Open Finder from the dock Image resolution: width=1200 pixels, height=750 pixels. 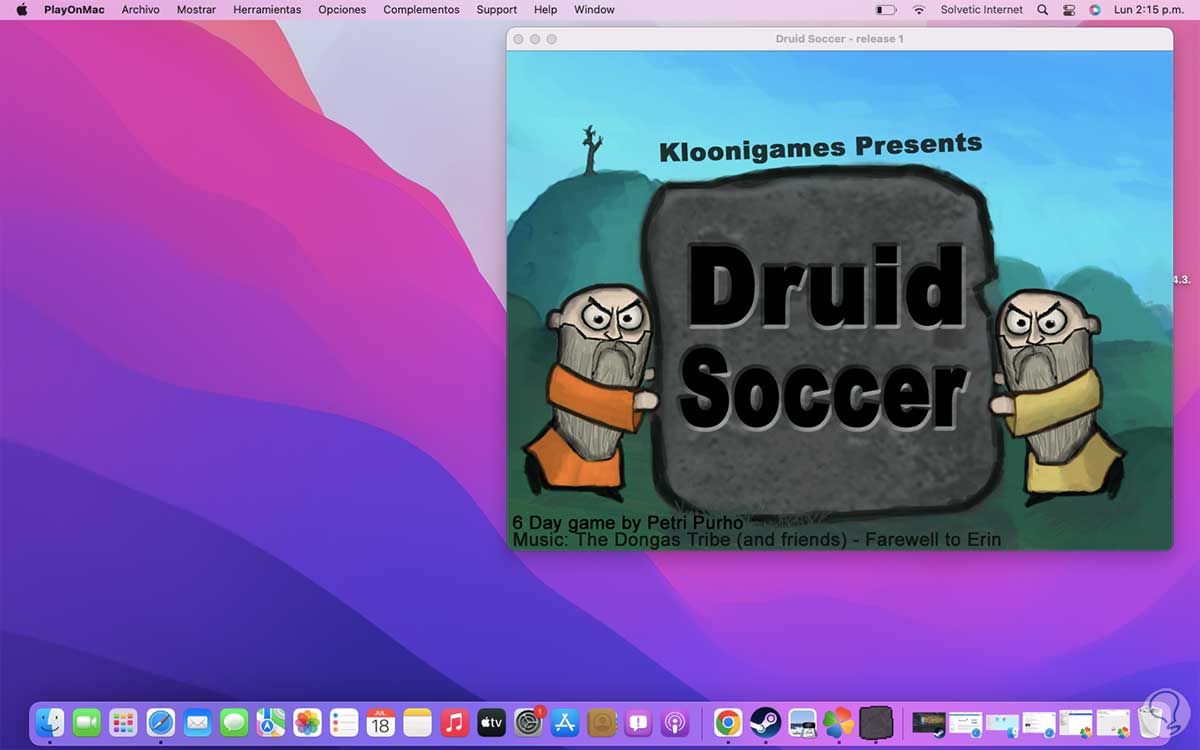pos(50,722)
